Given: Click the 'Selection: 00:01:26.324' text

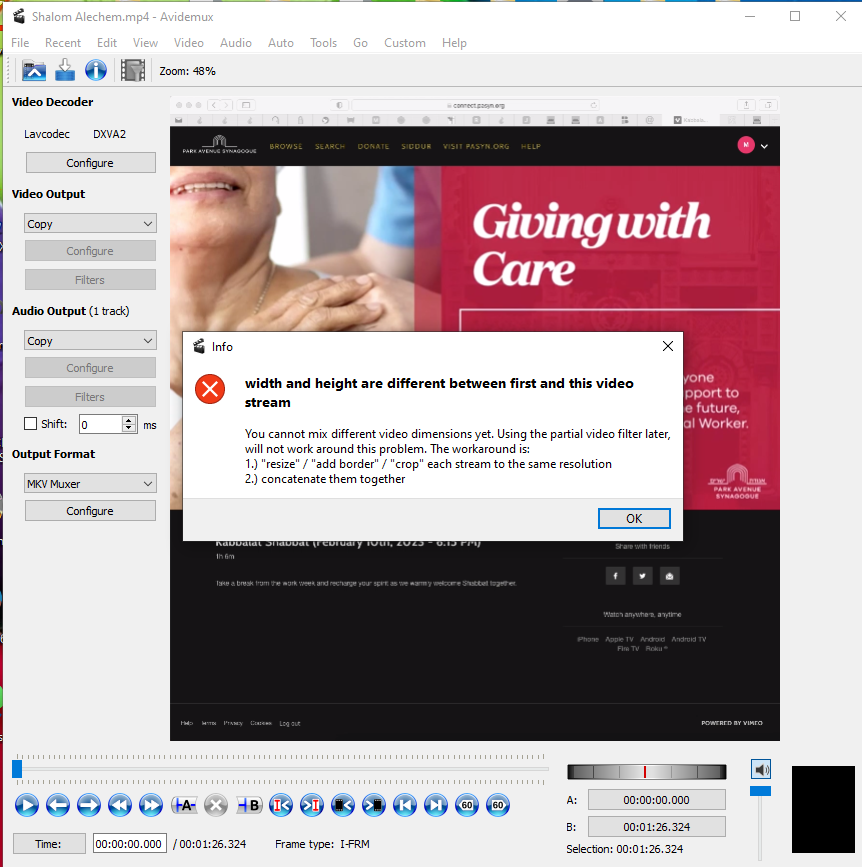Looking at the screenshot, I should (x=625, y=849).
